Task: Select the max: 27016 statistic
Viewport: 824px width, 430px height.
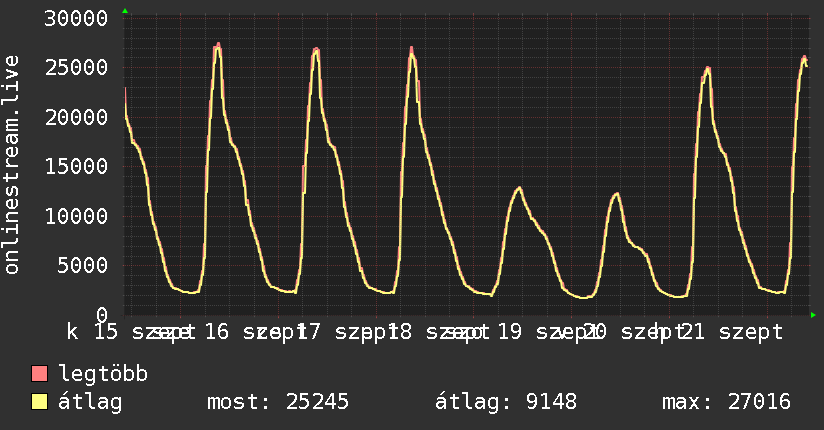Action: pyautogui.click(x=726, y=402)
